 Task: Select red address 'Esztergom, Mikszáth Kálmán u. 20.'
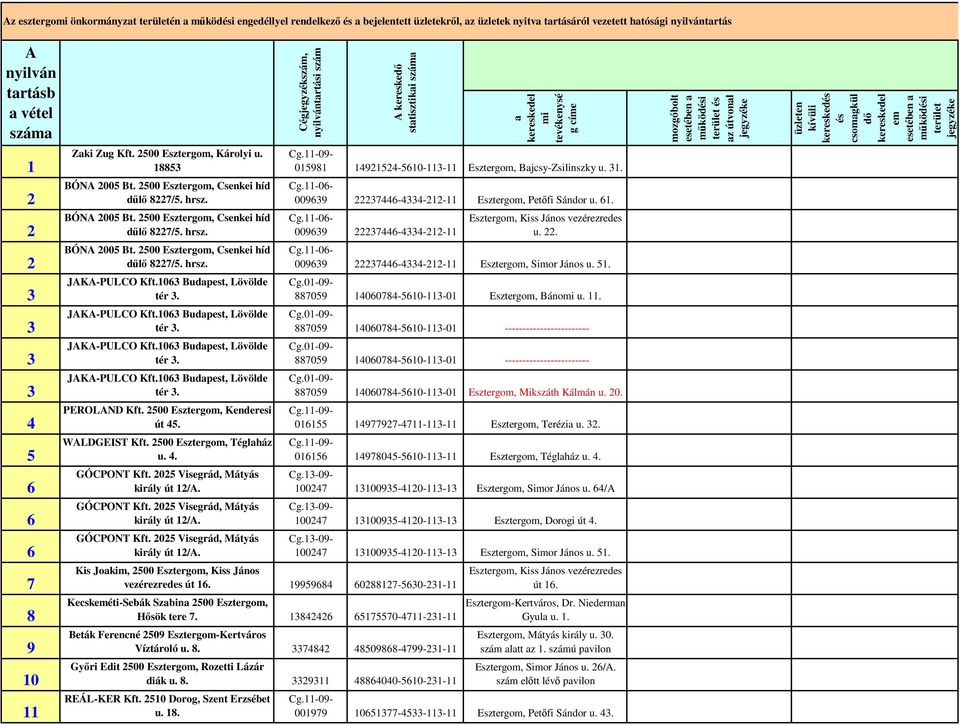pos(546,386)
